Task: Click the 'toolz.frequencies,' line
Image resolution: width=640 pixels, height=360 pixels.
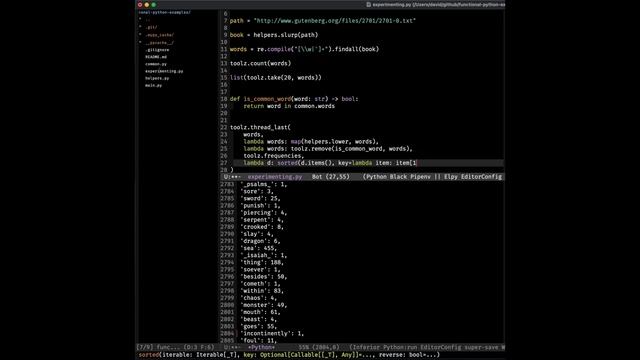Action: pyautogui.click(x=273, y=156)
